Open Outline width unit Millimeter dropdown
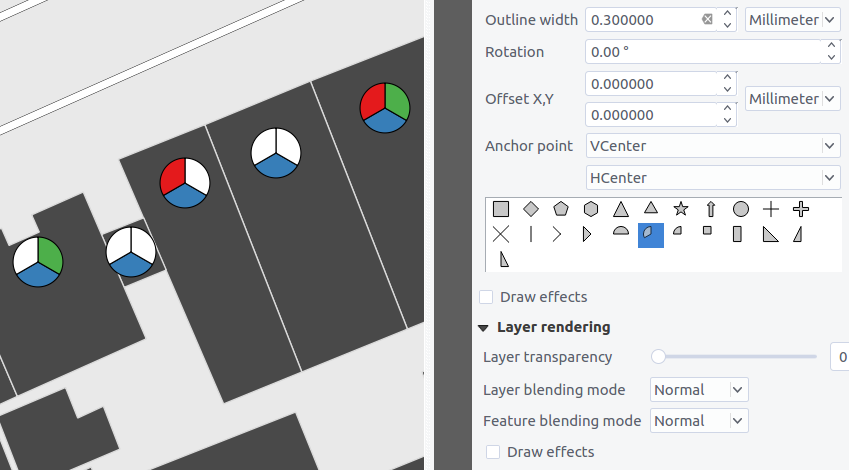This screenshot has height=470, width=849. (x=792, y=20)
